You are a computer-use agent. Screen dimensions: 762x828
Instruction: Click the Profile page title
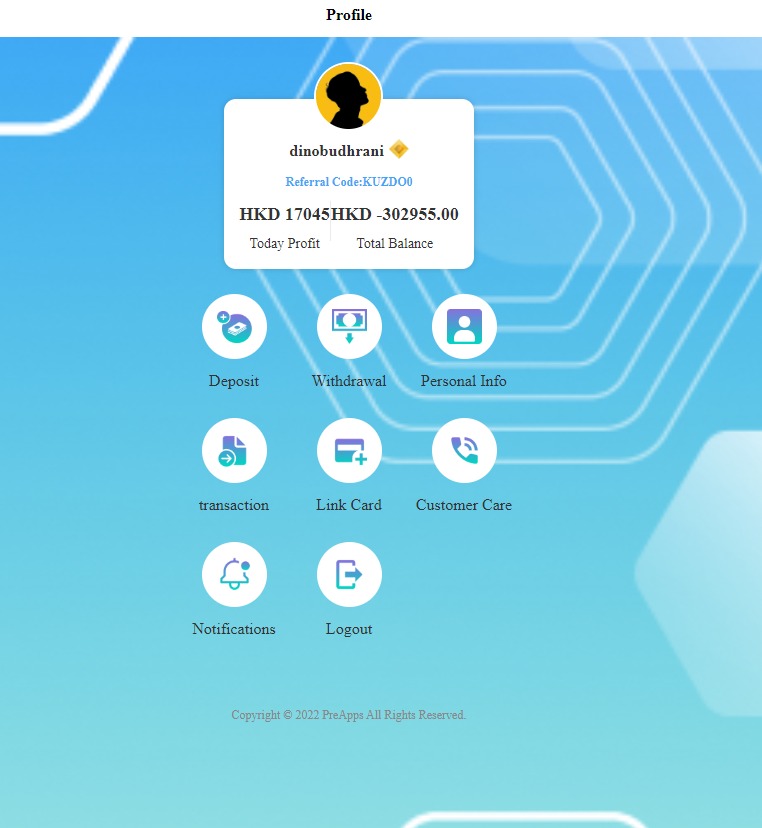click(349, 15)
